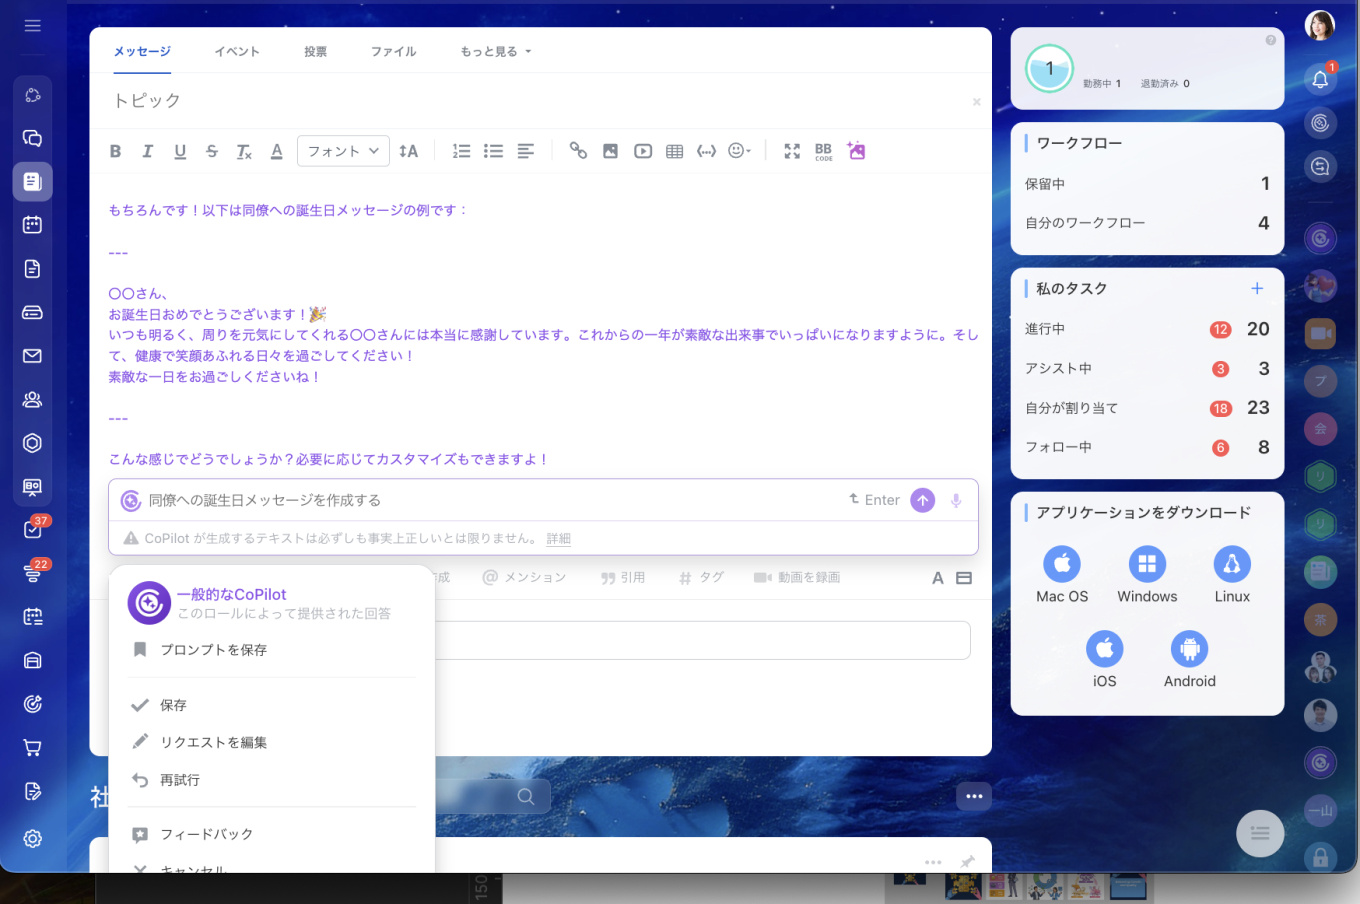The height and width of the screenshot is (904, 1360).
Task: Click the microphone icon in CoPilot input
Action: pos(955,500)
